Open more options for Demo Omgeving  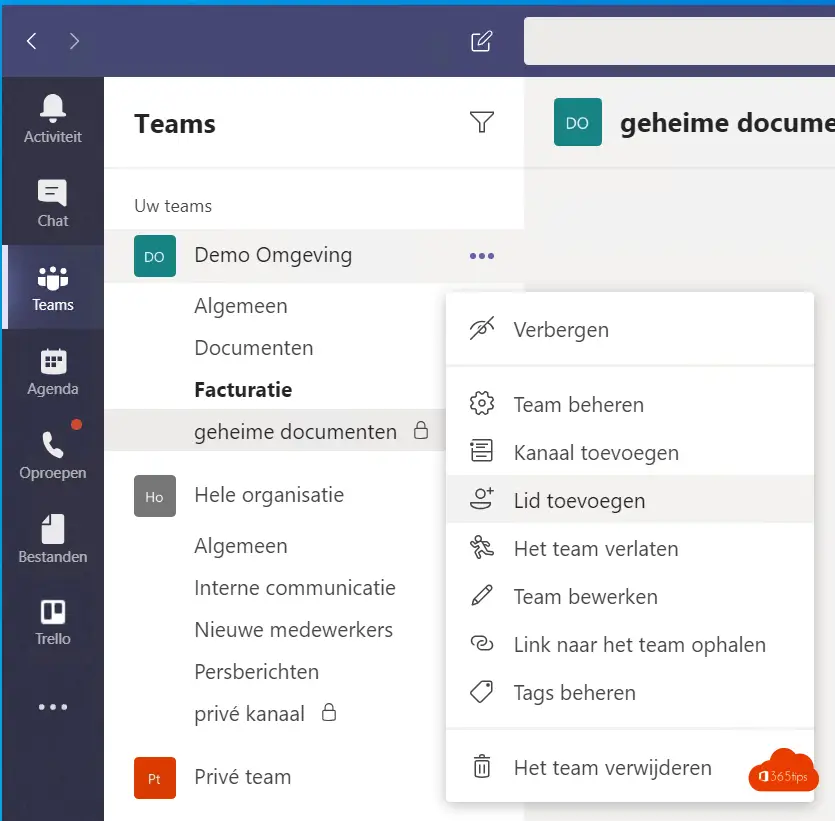482,256
